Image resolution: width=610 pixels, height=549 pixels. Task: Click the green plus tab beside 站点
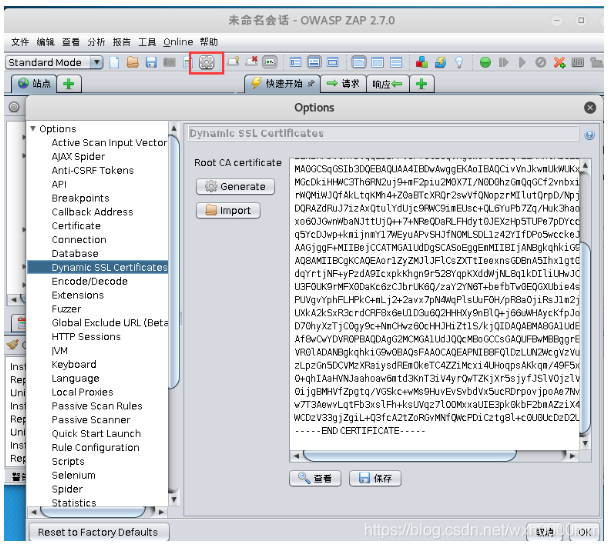click(69, 84)
